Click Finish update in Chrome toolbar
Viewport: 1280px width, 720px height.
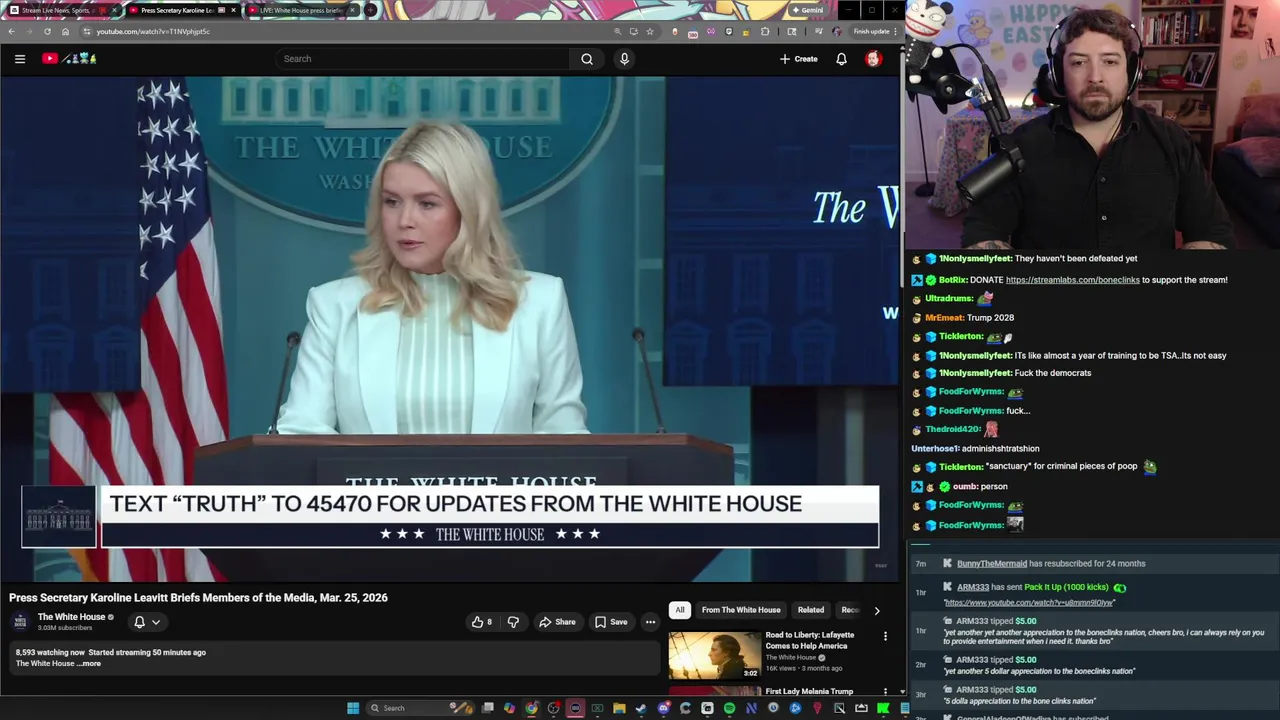871,31
